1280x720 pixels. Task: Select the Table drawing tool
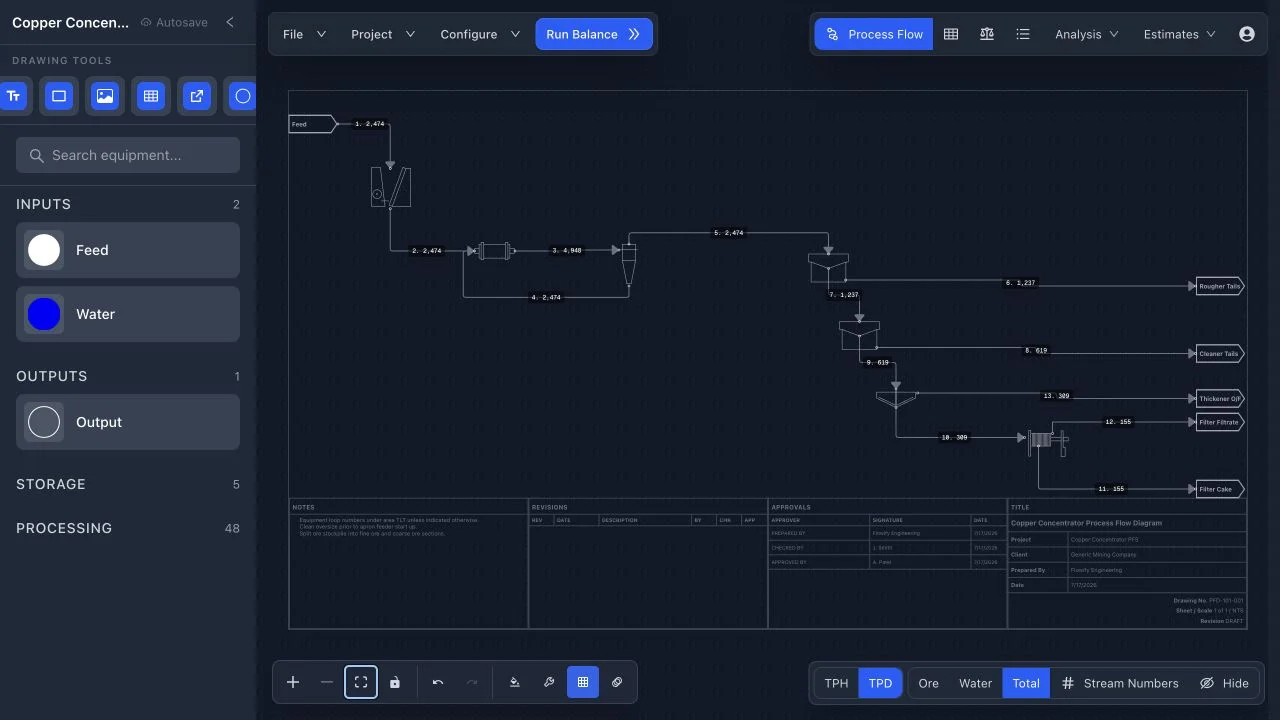point(151,97)
